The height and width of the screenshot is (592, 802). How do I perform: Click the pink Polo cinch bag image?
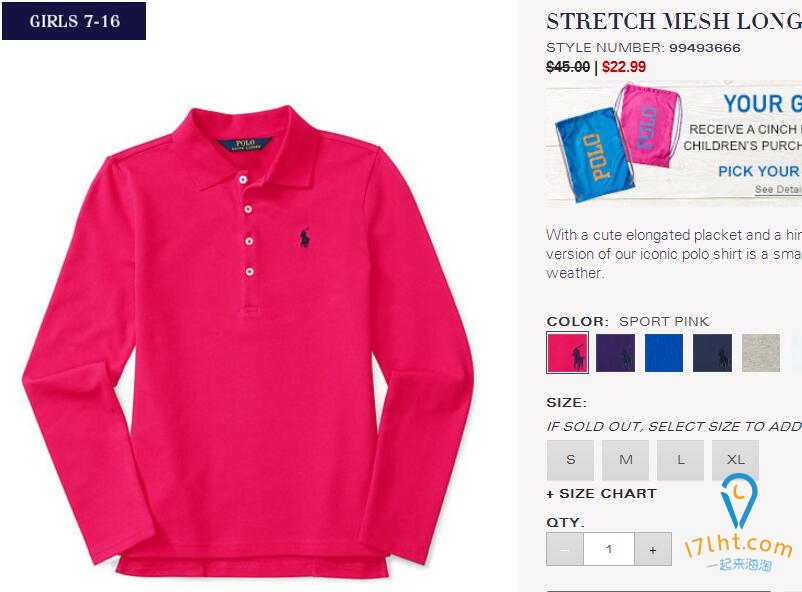click(648, 126)
